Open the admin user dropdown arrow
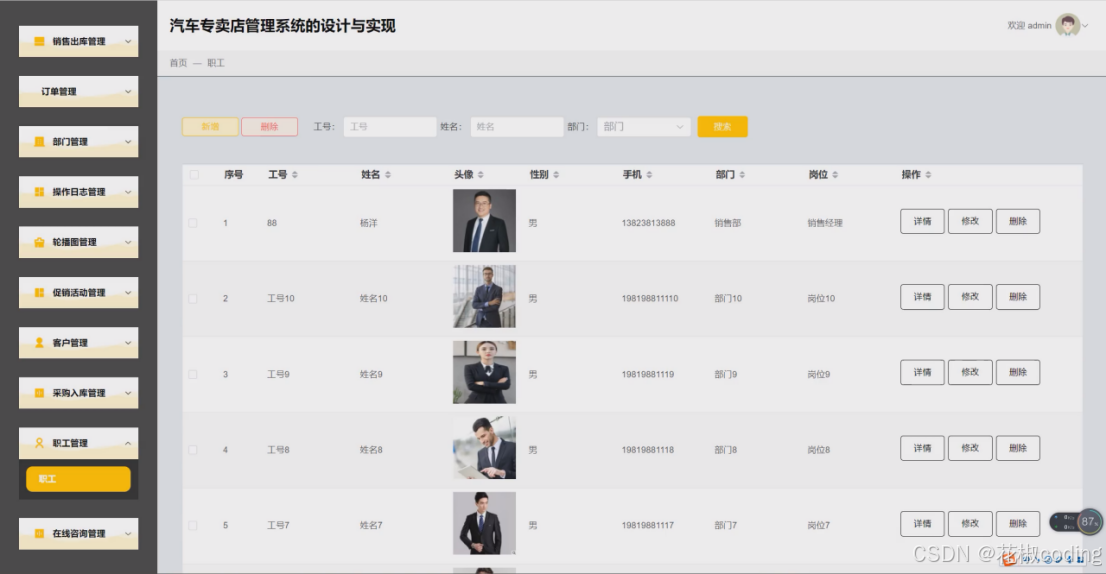The image size is (1106, 574). coord(1086,26)
